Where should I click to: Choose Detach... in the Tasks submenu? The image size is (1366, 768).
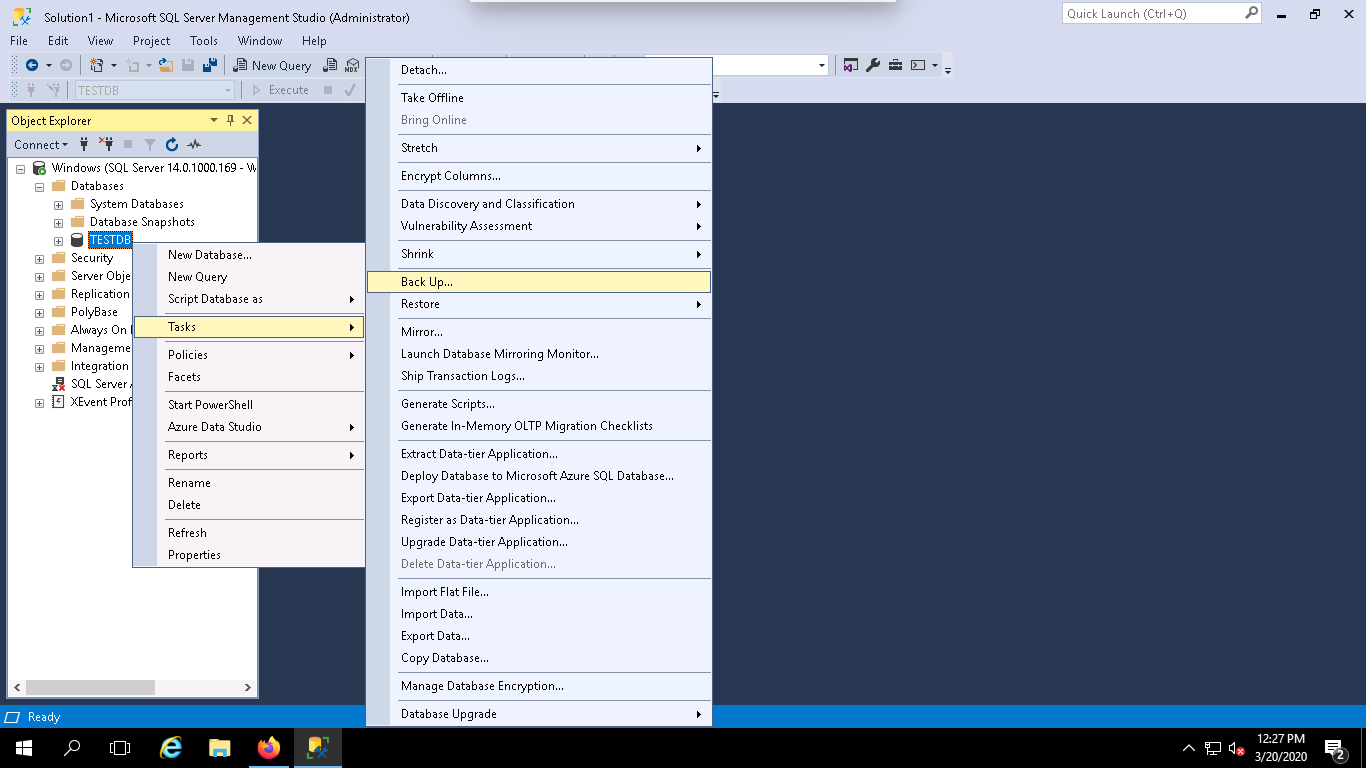click(x=539, y=70)
